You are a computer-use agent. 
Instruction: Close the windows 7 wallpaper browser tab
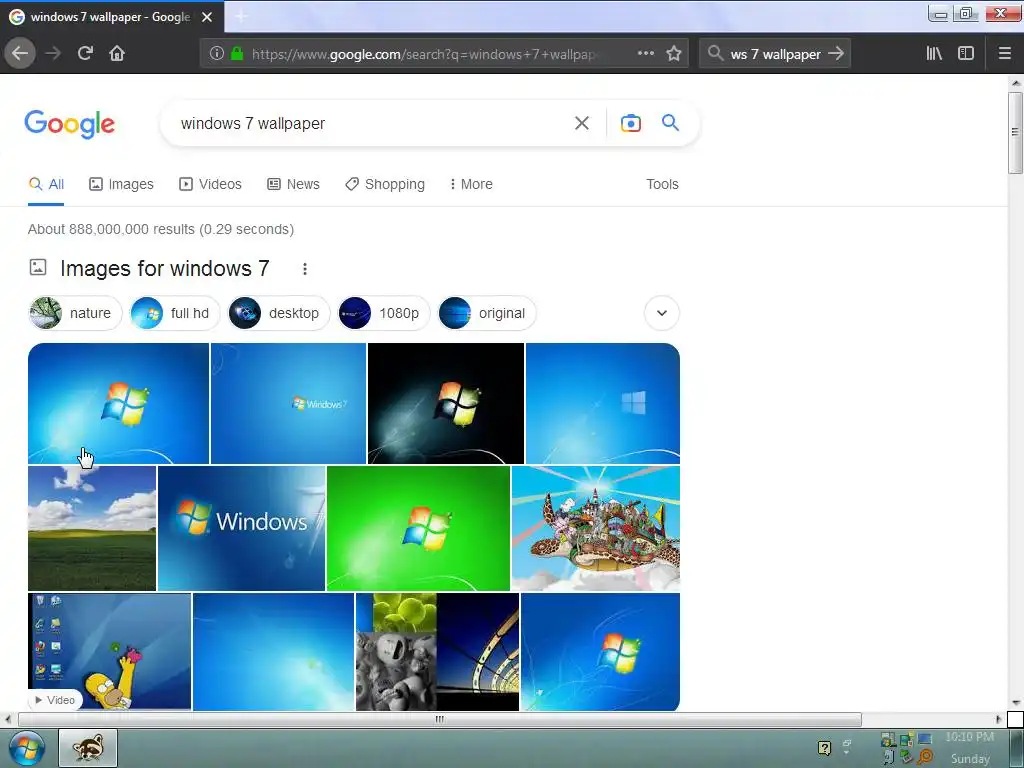[207, 17]
